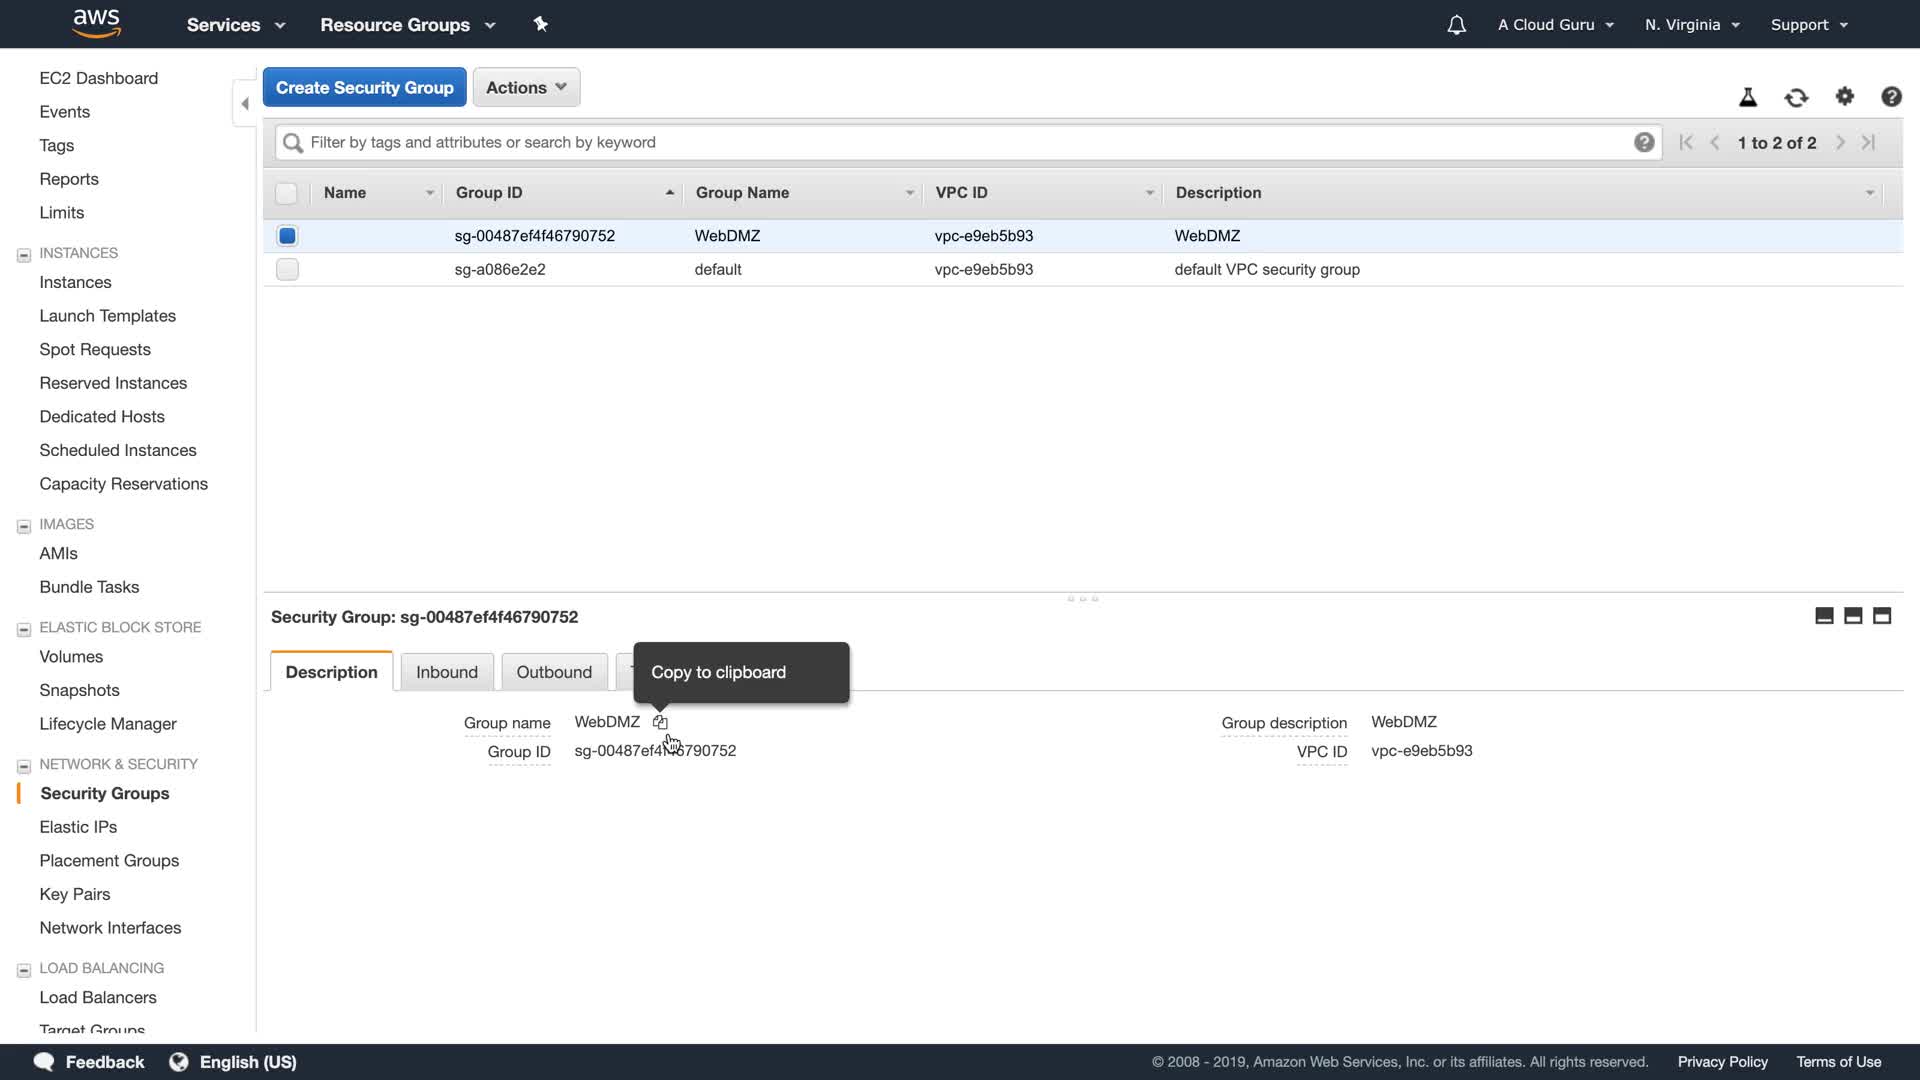The image size is (1920, 1080).
Task: Click the pin shortcut icon in navbar
Action: tap(541, 24)
